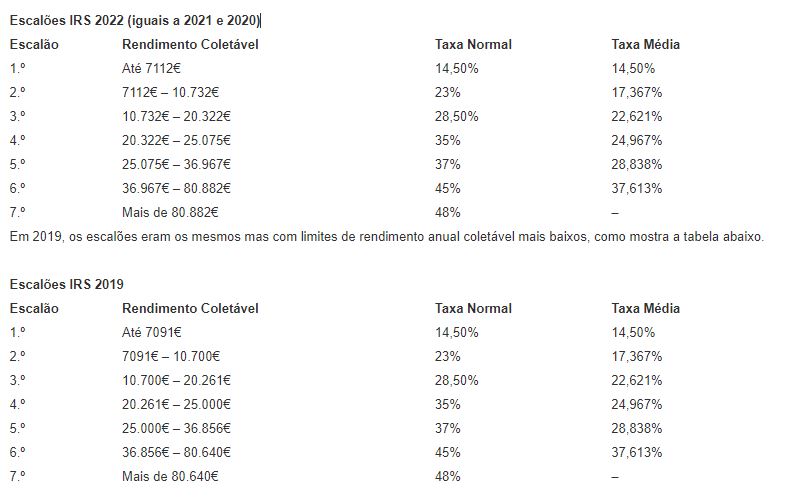
Task: Click the '36.856€ – 80.640€' income range
Action: 176,452
